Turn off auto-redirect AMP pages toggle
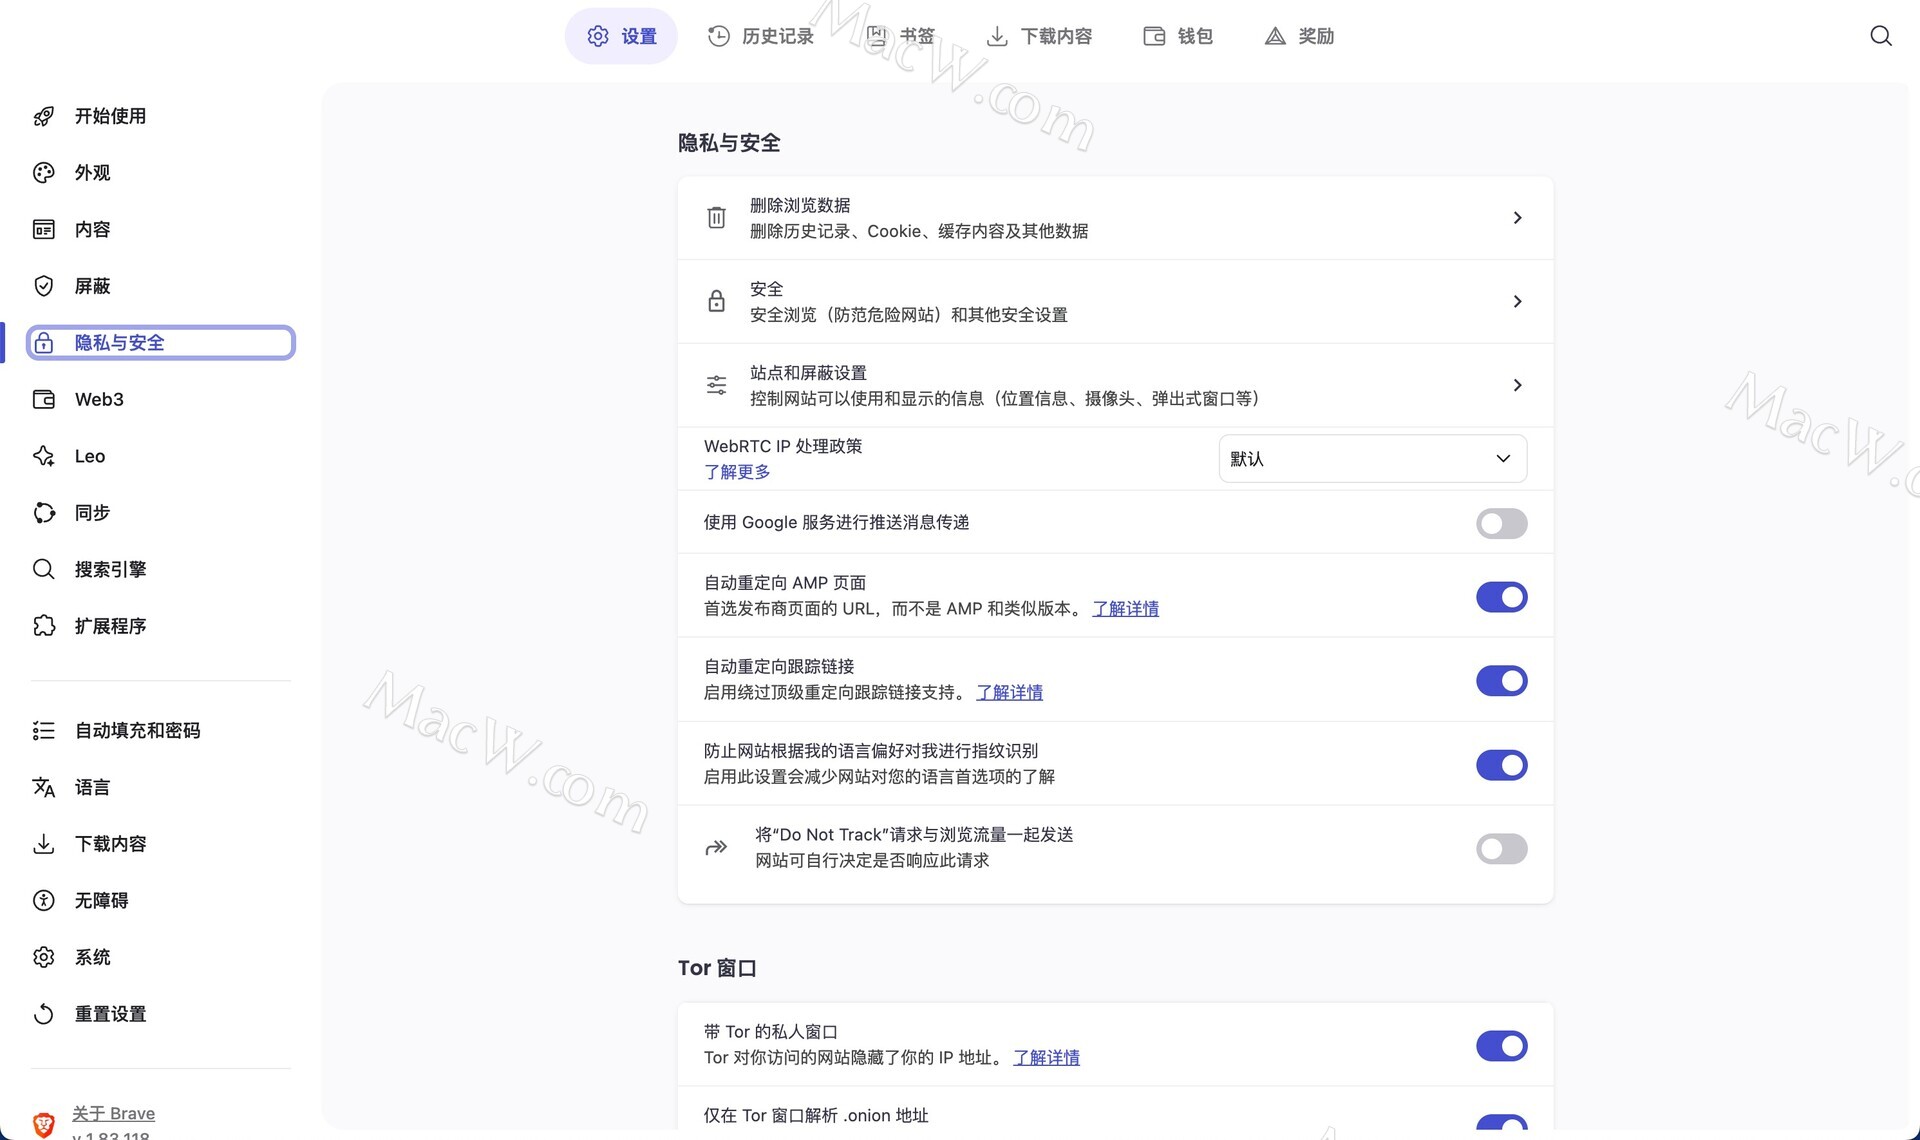The width and height of the screenshot is (1920, 1140). 1501,597
